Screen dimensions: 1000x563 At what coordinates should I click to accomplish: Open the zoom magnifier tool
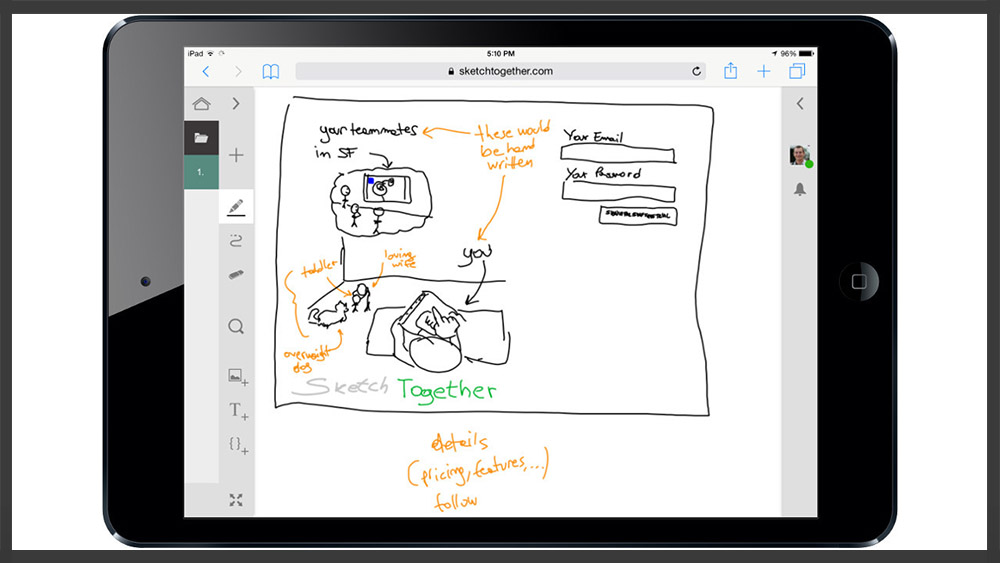coord(236,326)
